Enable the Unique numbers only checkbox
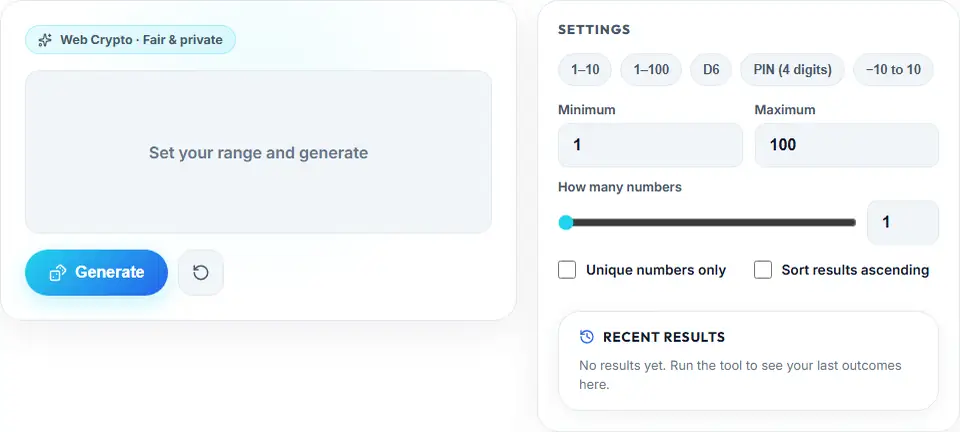Screen dimensions: 960x432 pyautogui.click(x=567, y=270)
